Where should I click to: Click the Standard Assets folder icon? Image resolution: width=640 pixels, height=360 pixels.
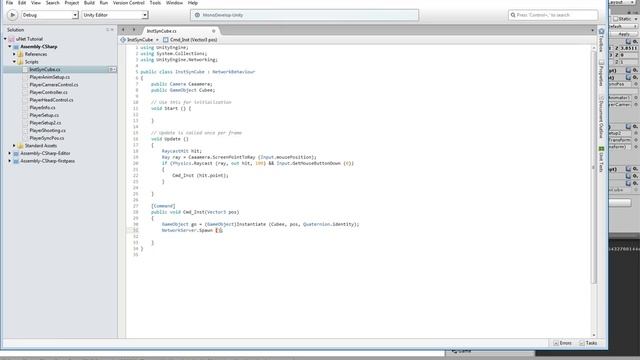[x=20, y=146]
